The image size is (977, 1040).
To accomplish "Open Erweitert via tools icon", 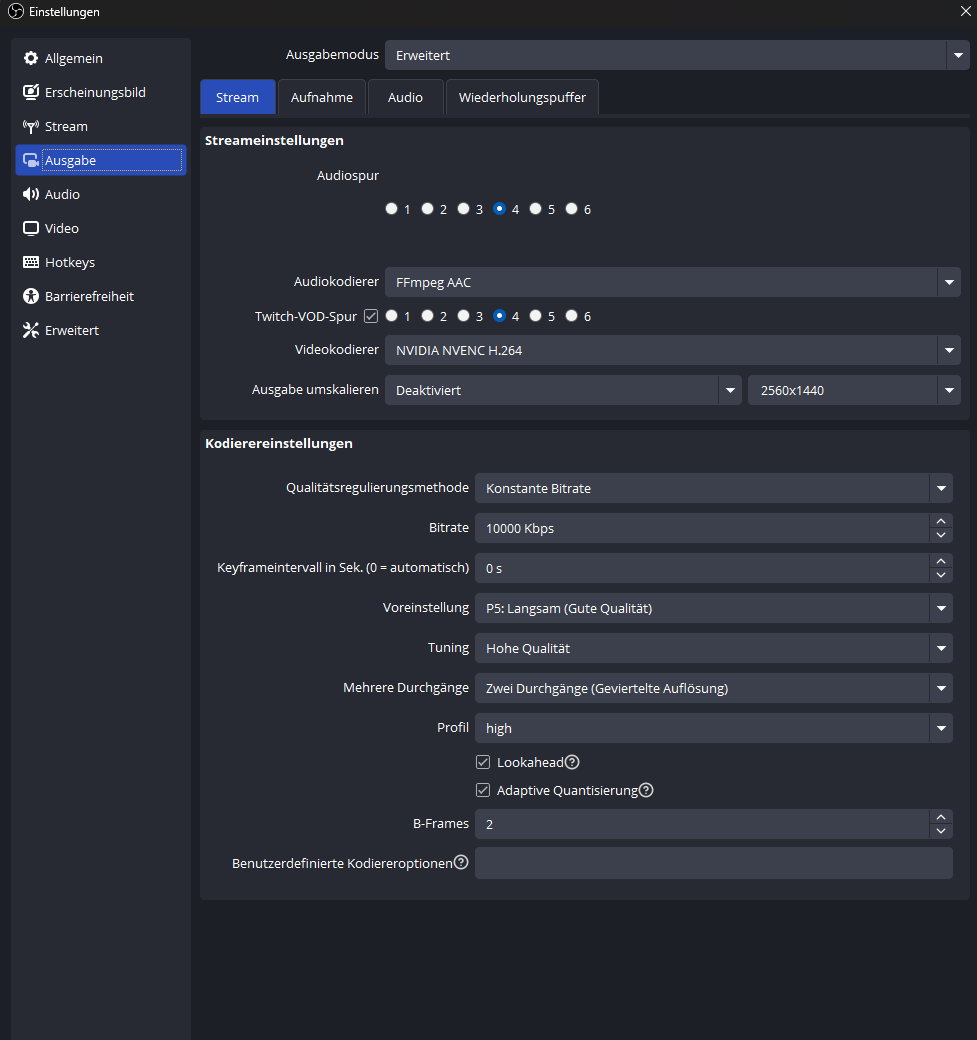I will [x=31, y=331].
